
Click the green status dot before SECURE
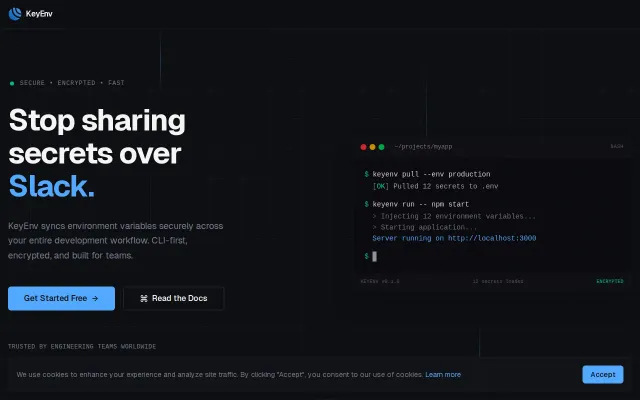(12, 83)
